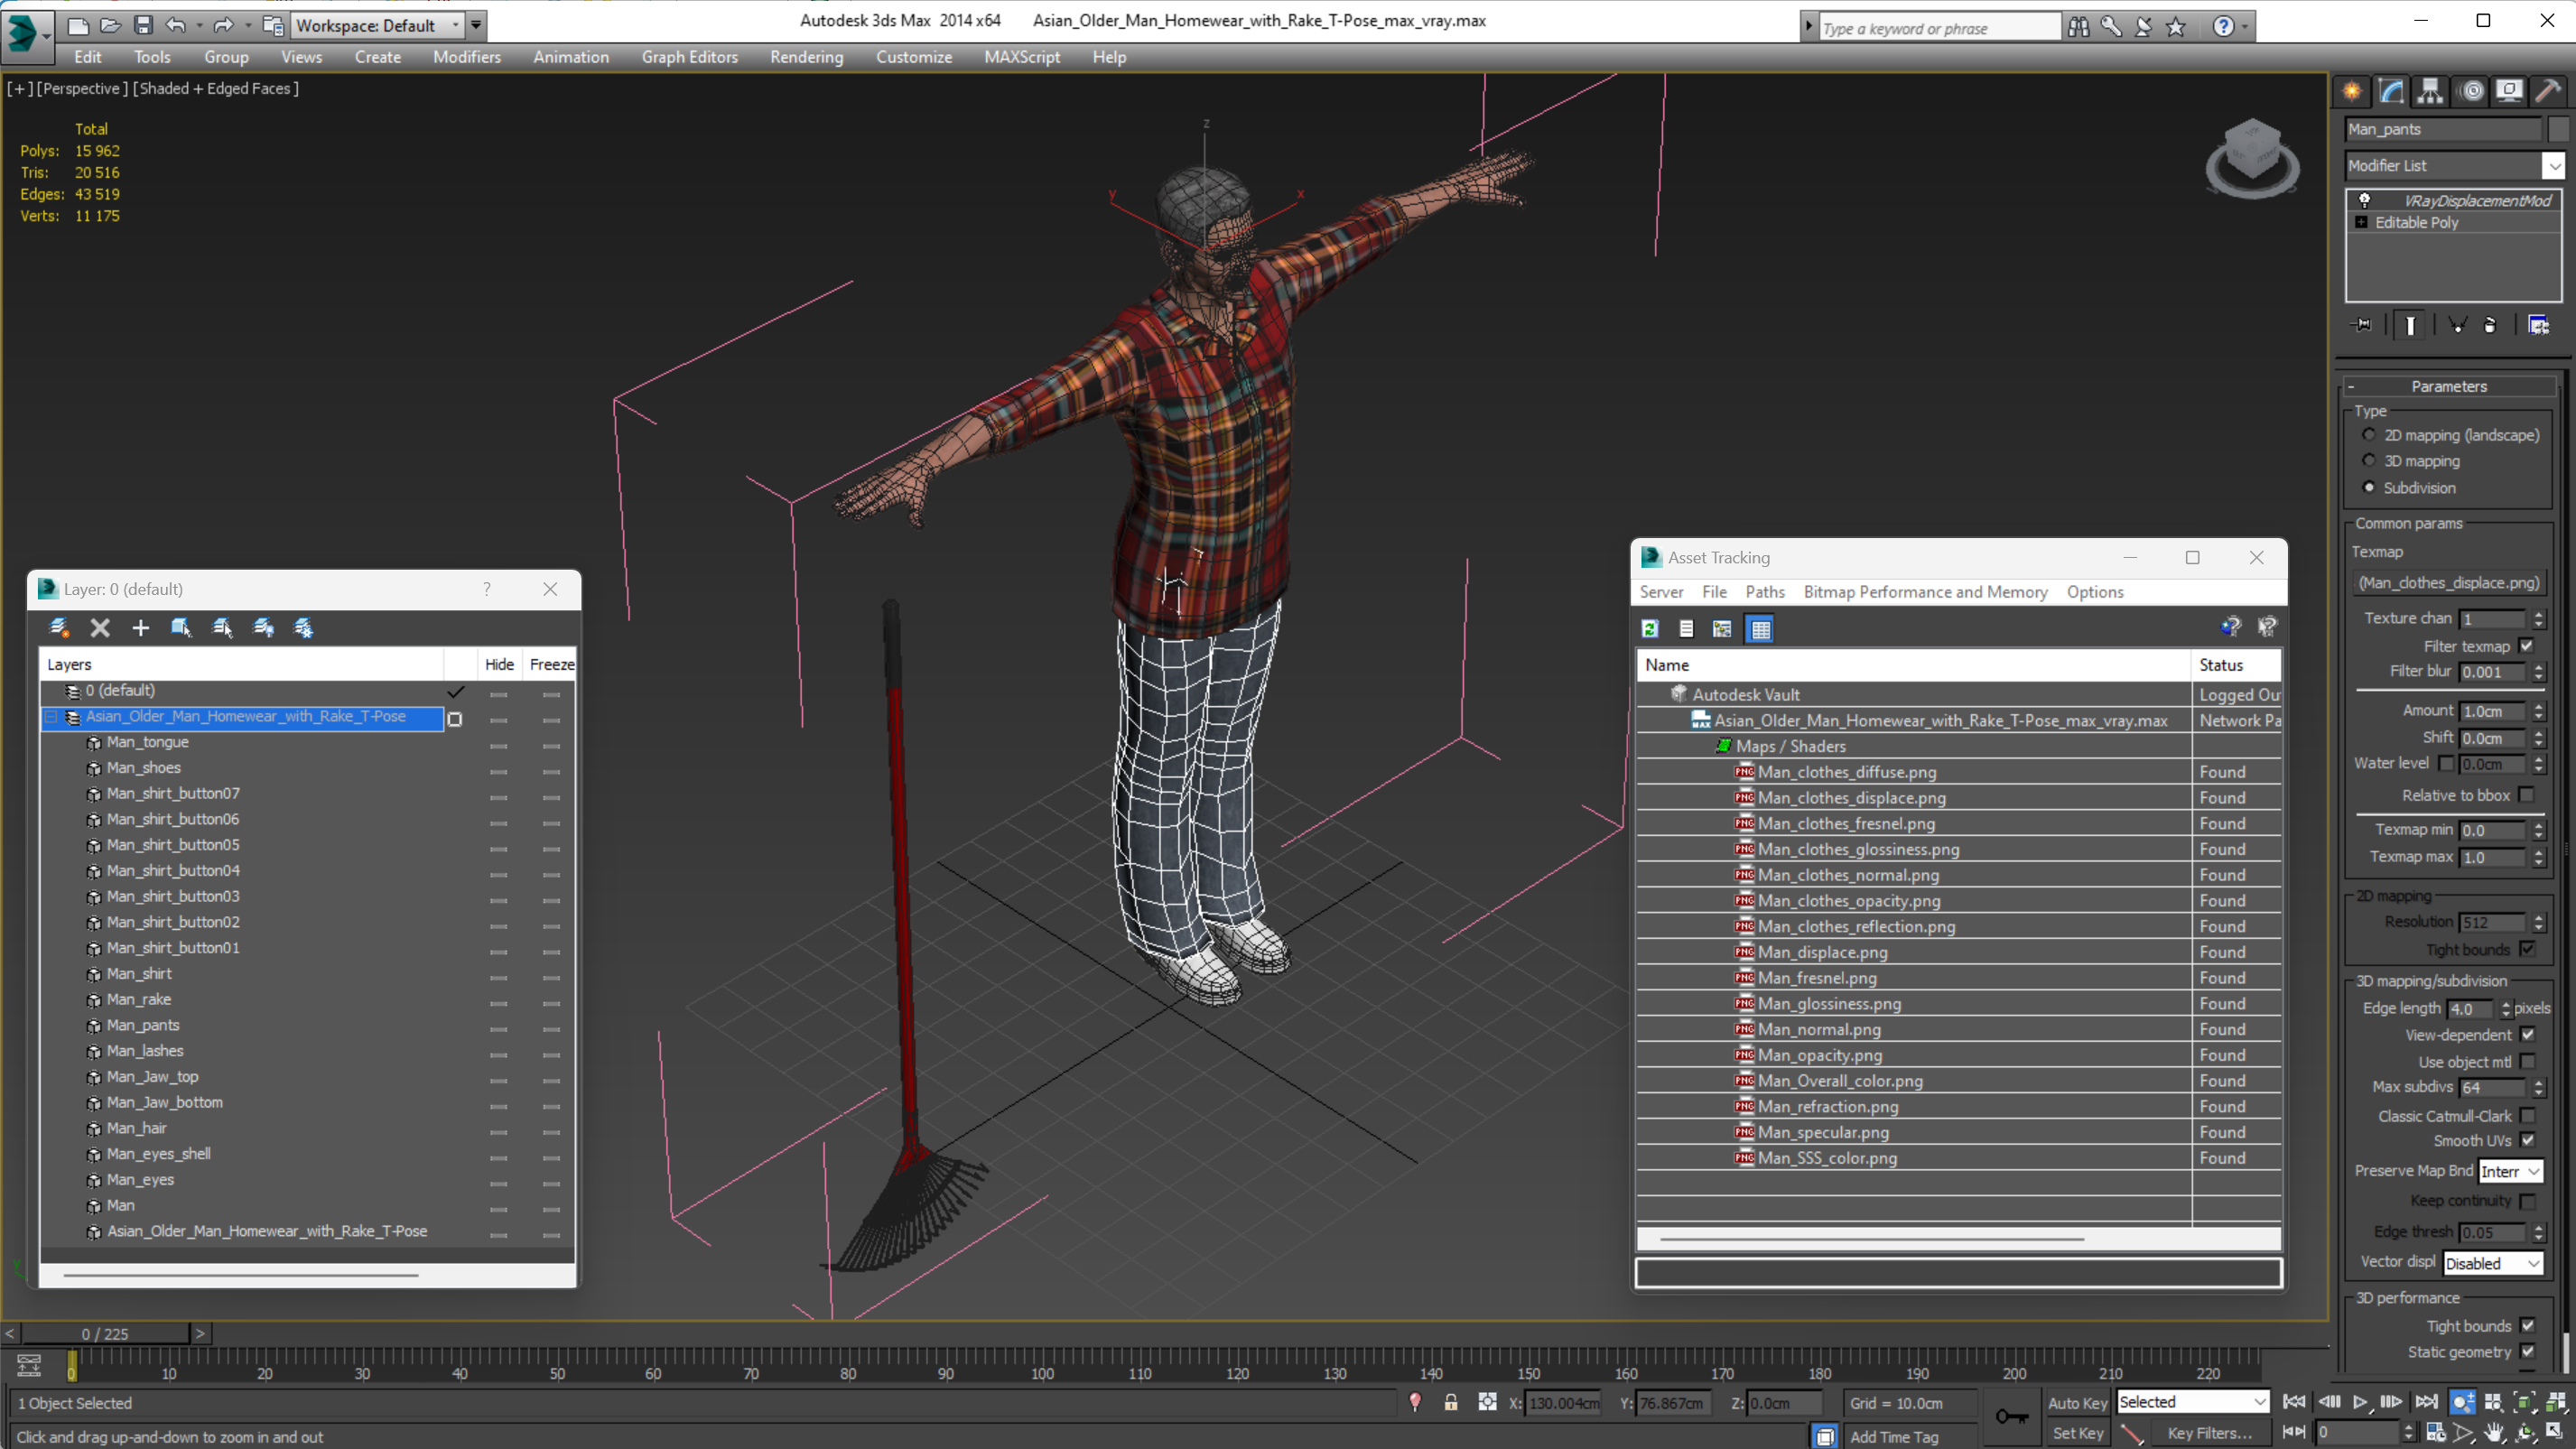Click the Save file icon in title toolbar
Image resolution: width=2576 pixels, height=1449 pixels.
coord(142,25)
